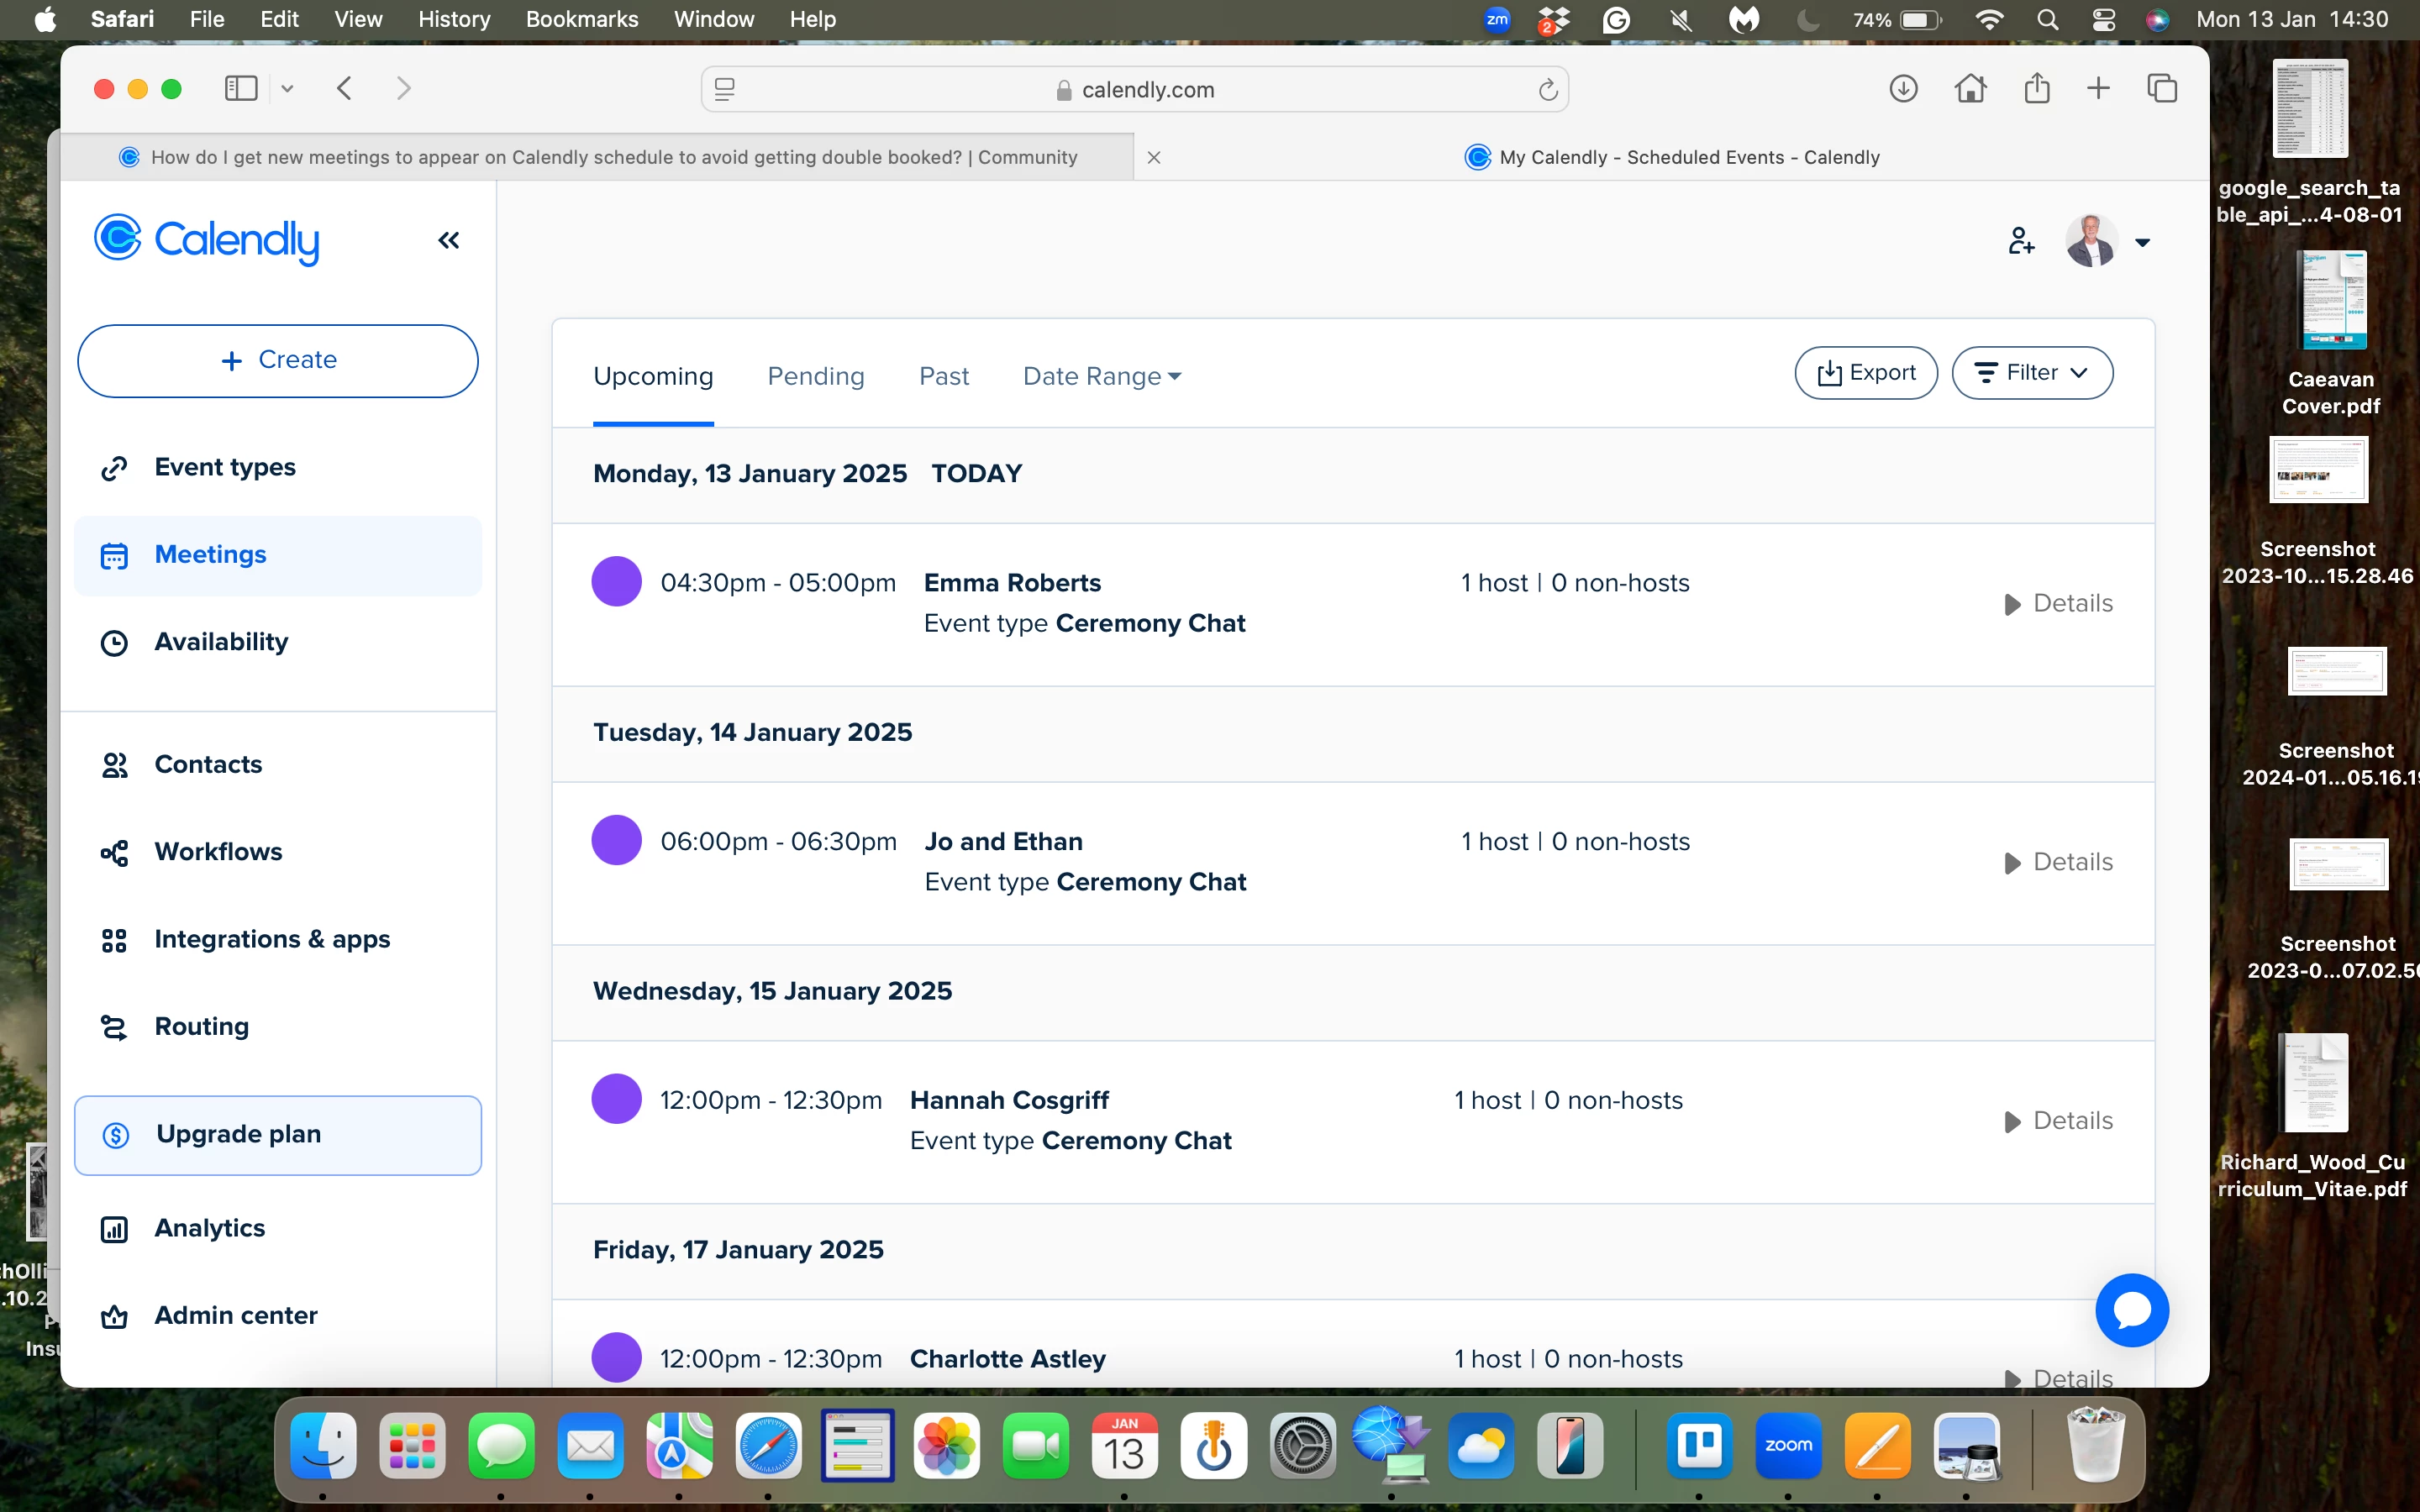The image size is (2420, 1512).
Task: Export the scheduled events
Action: [1865, 373]
